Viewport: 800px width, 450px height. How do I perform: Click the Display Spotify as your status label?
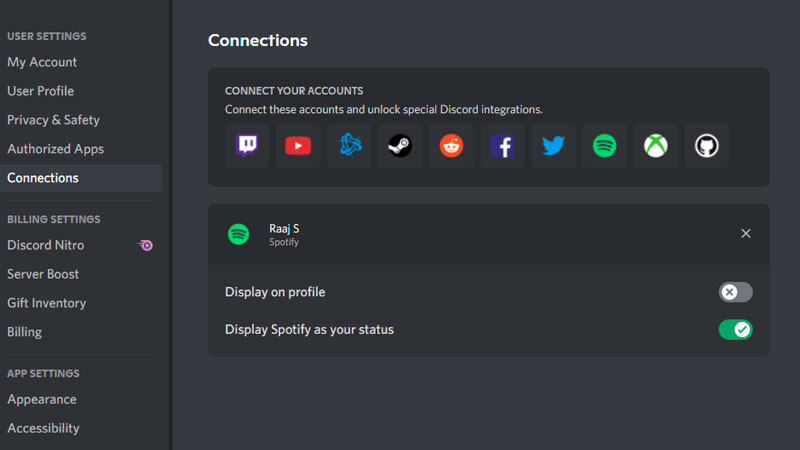(x=309, y=330)
